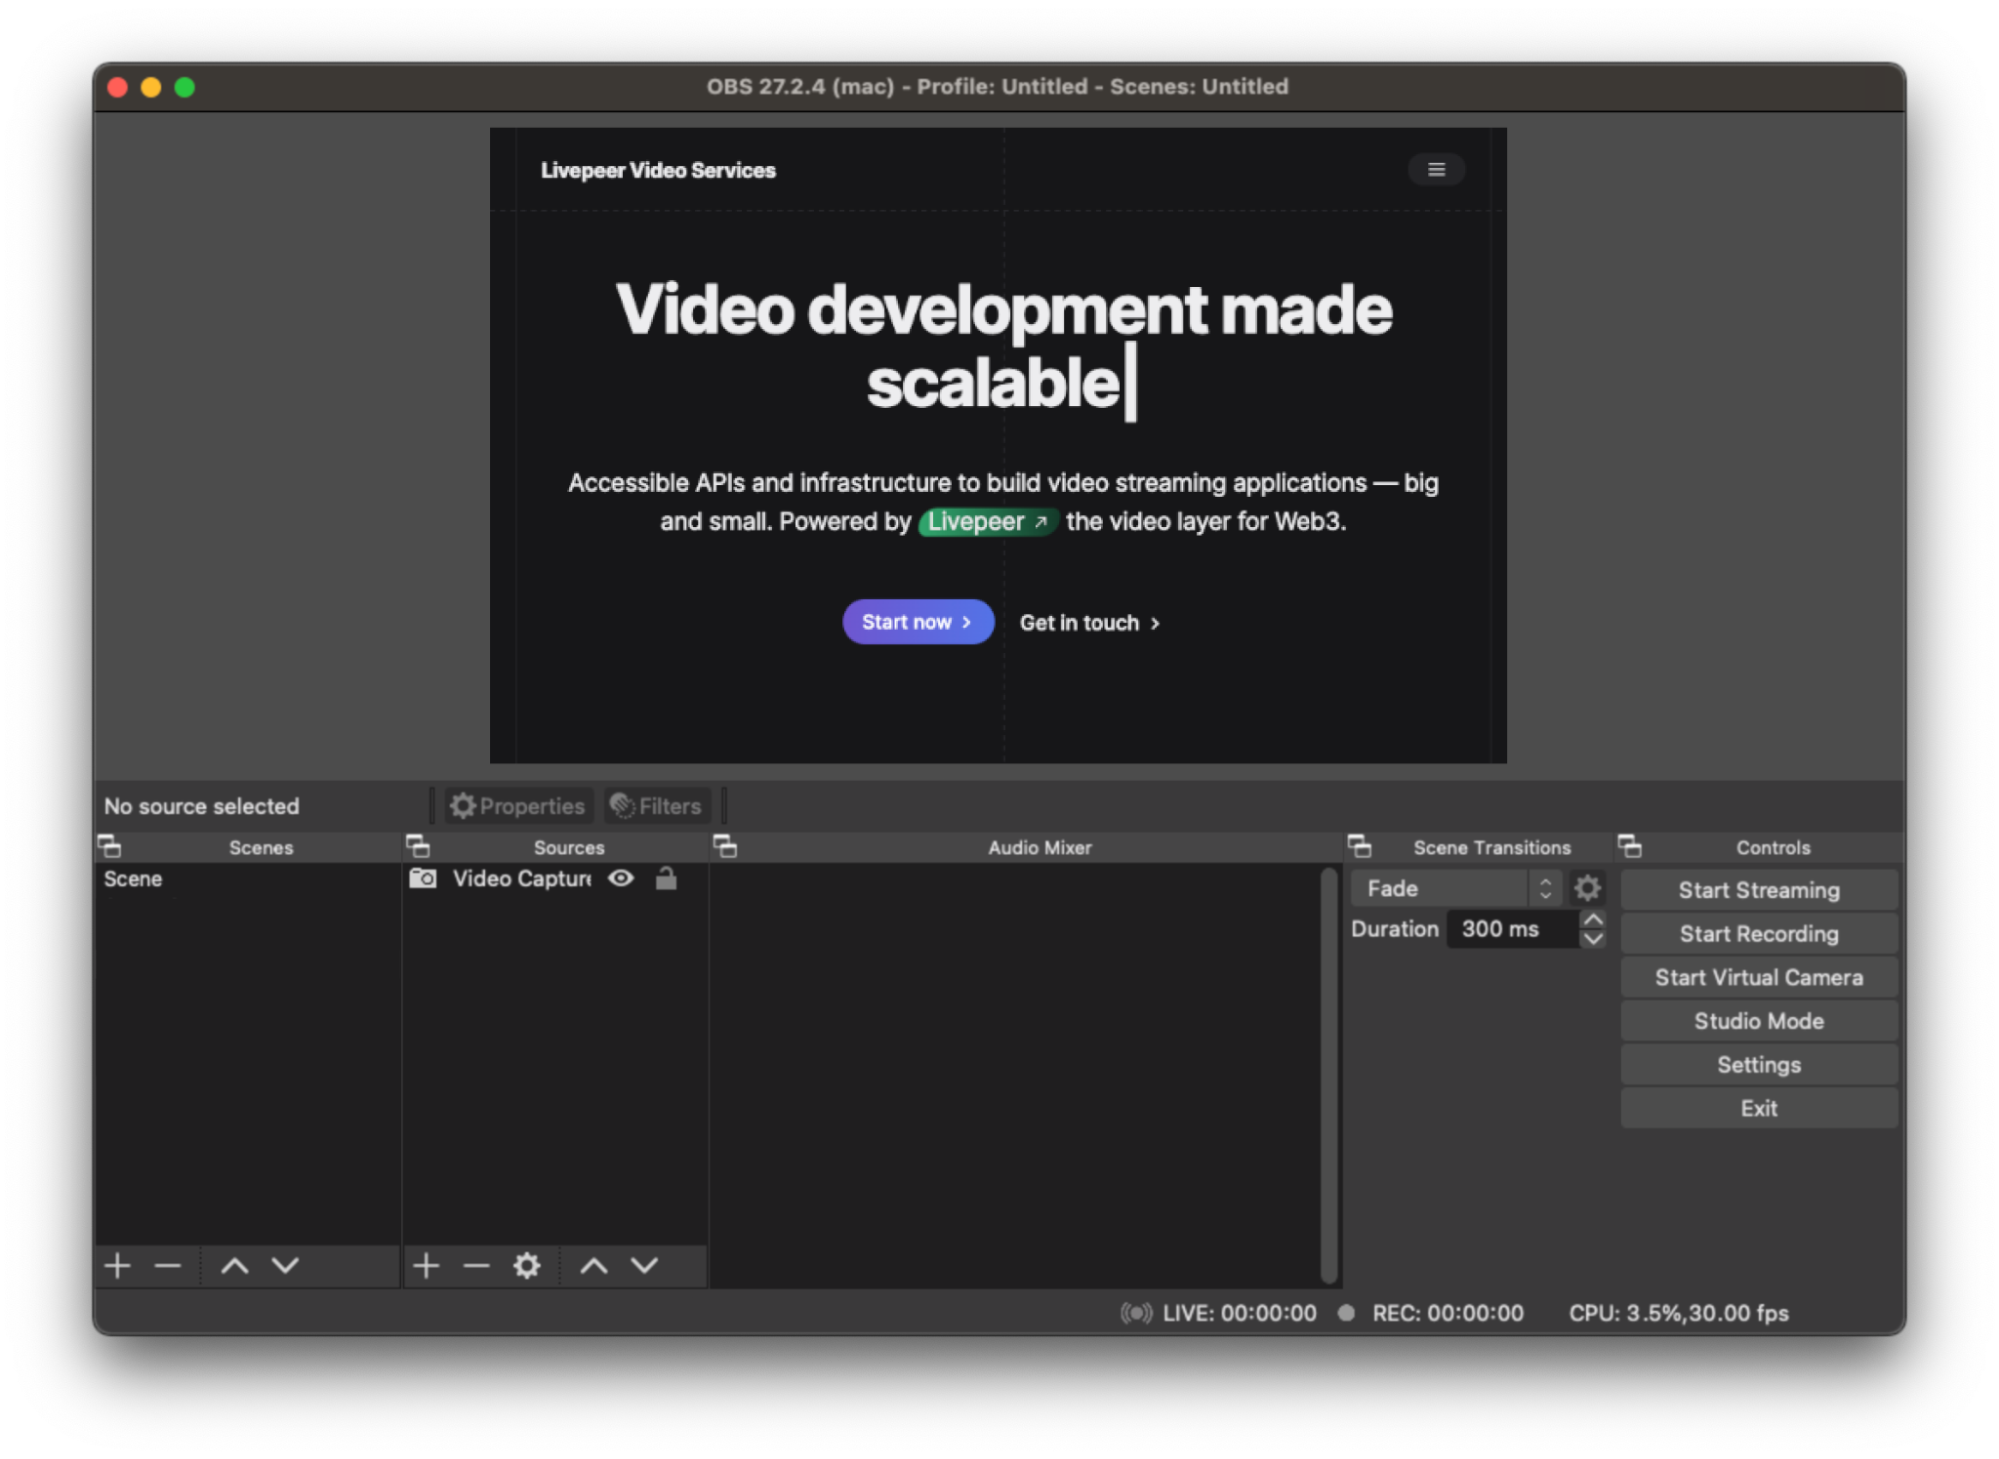Click Start Streaming button
Viewport: 1999px width, 1459px height.
point(1758,890)
